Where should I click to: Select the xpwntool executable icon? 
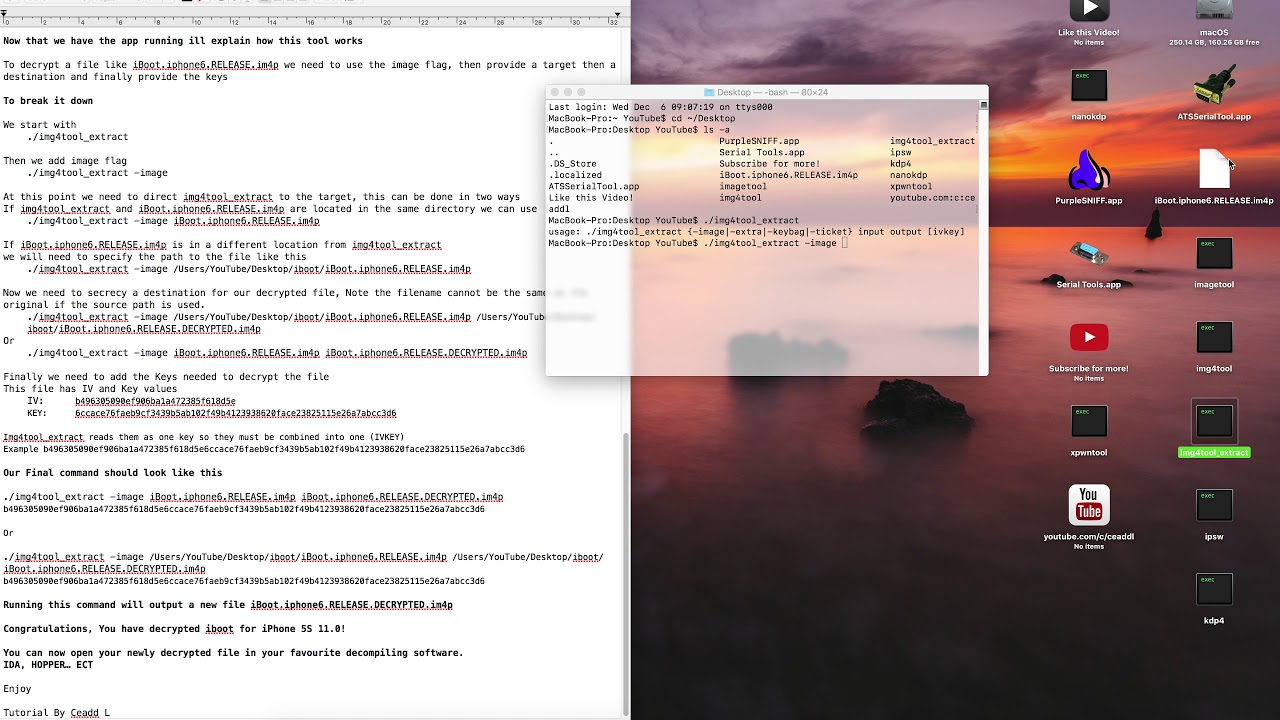[1089, 421]
